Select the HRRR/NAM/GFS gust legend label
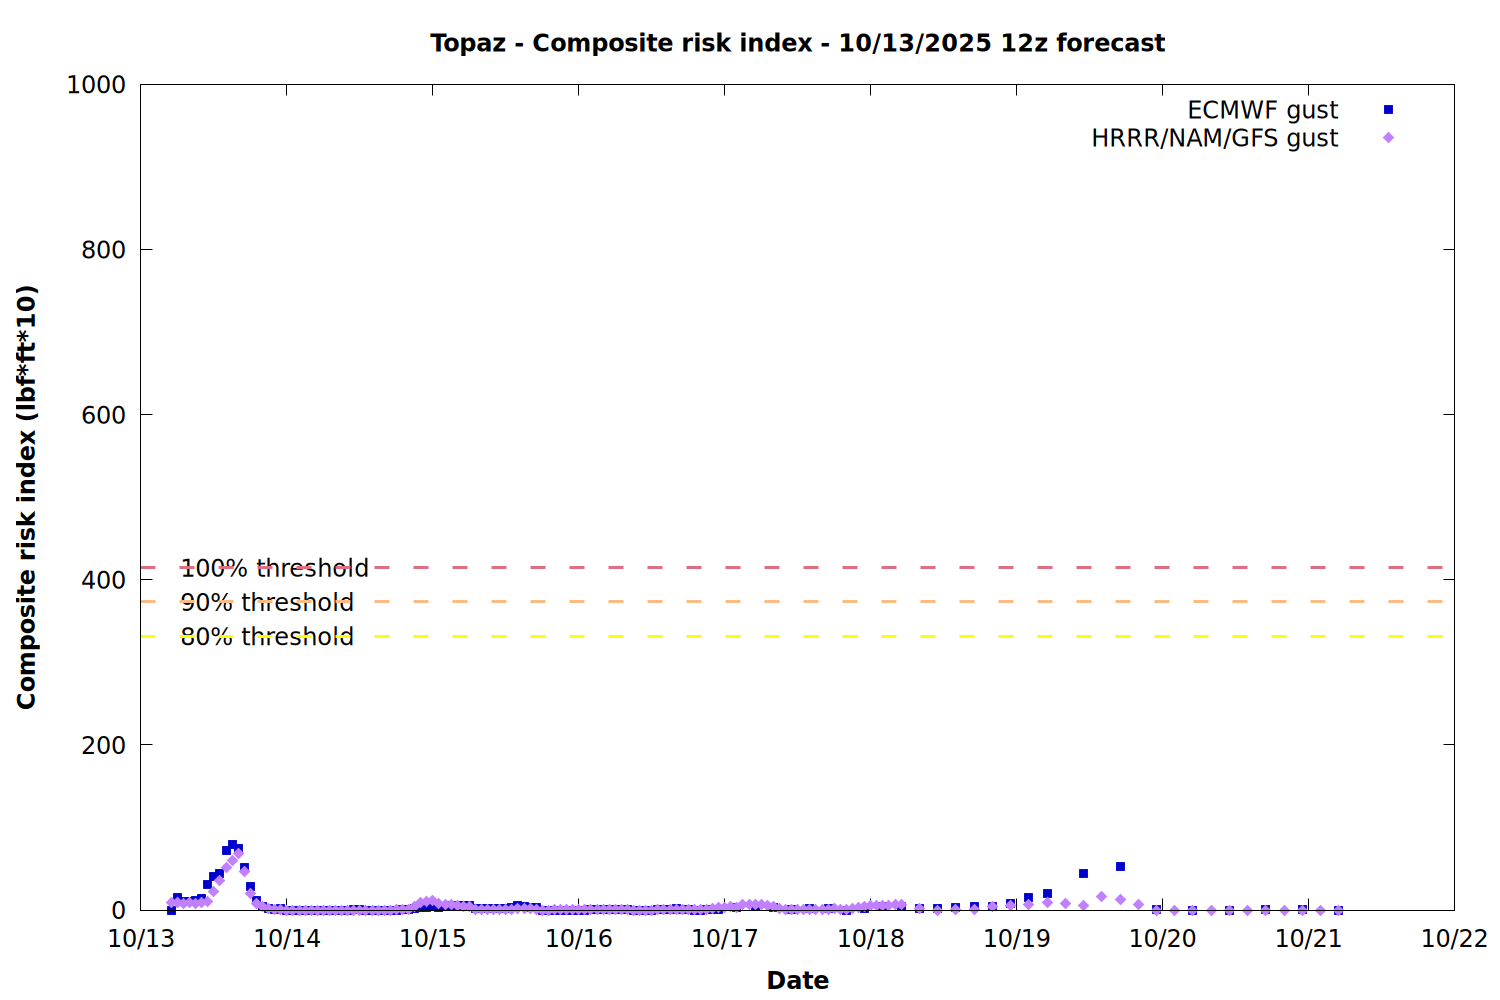 1214,138
